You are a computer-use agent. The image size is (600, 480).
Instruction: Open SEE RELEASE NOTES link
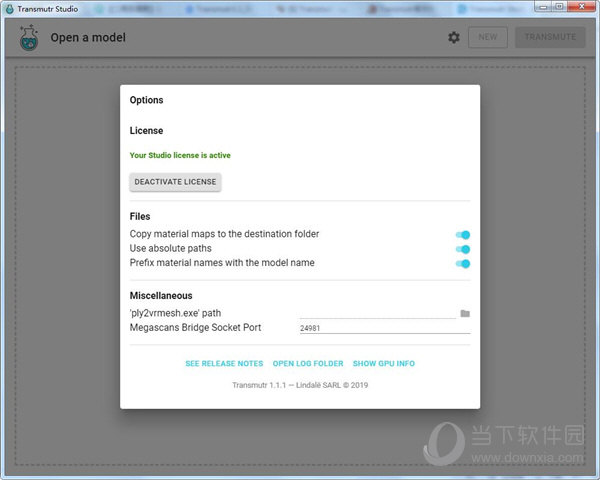point(224,363)
